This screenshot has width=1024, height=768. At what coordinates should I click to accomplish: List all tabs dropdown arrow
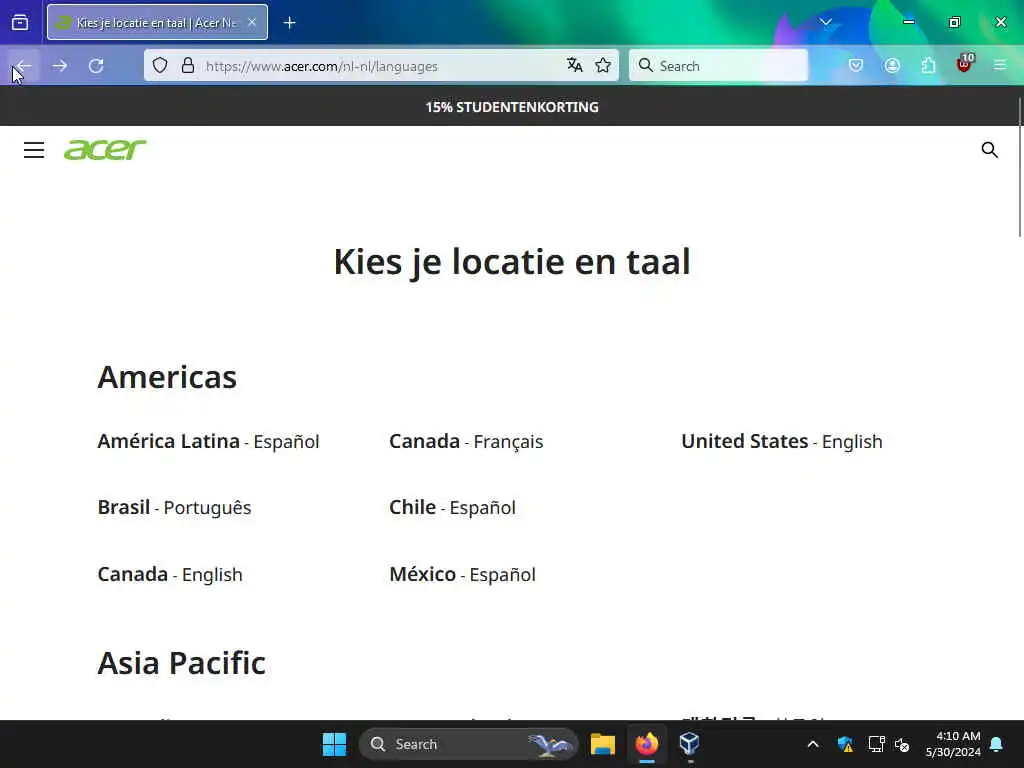pyautogui.click(x=825, y=22)
